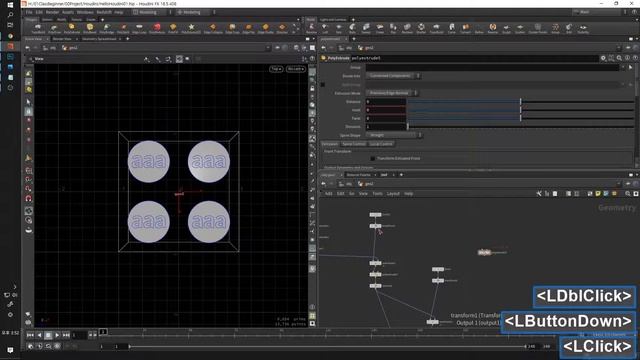
Task: Open the File menu
Action: pos(29,12)
